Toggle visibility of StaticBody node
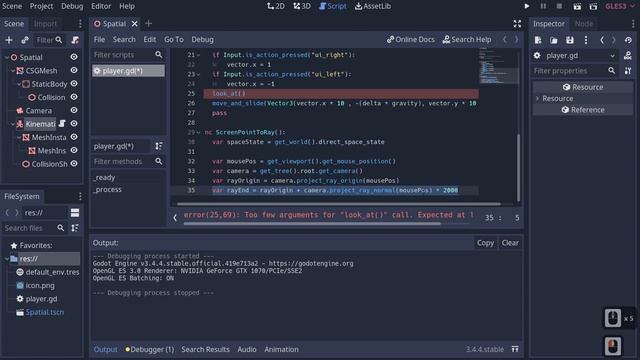Screen dimensions: 640x360 tap(74, 83)
